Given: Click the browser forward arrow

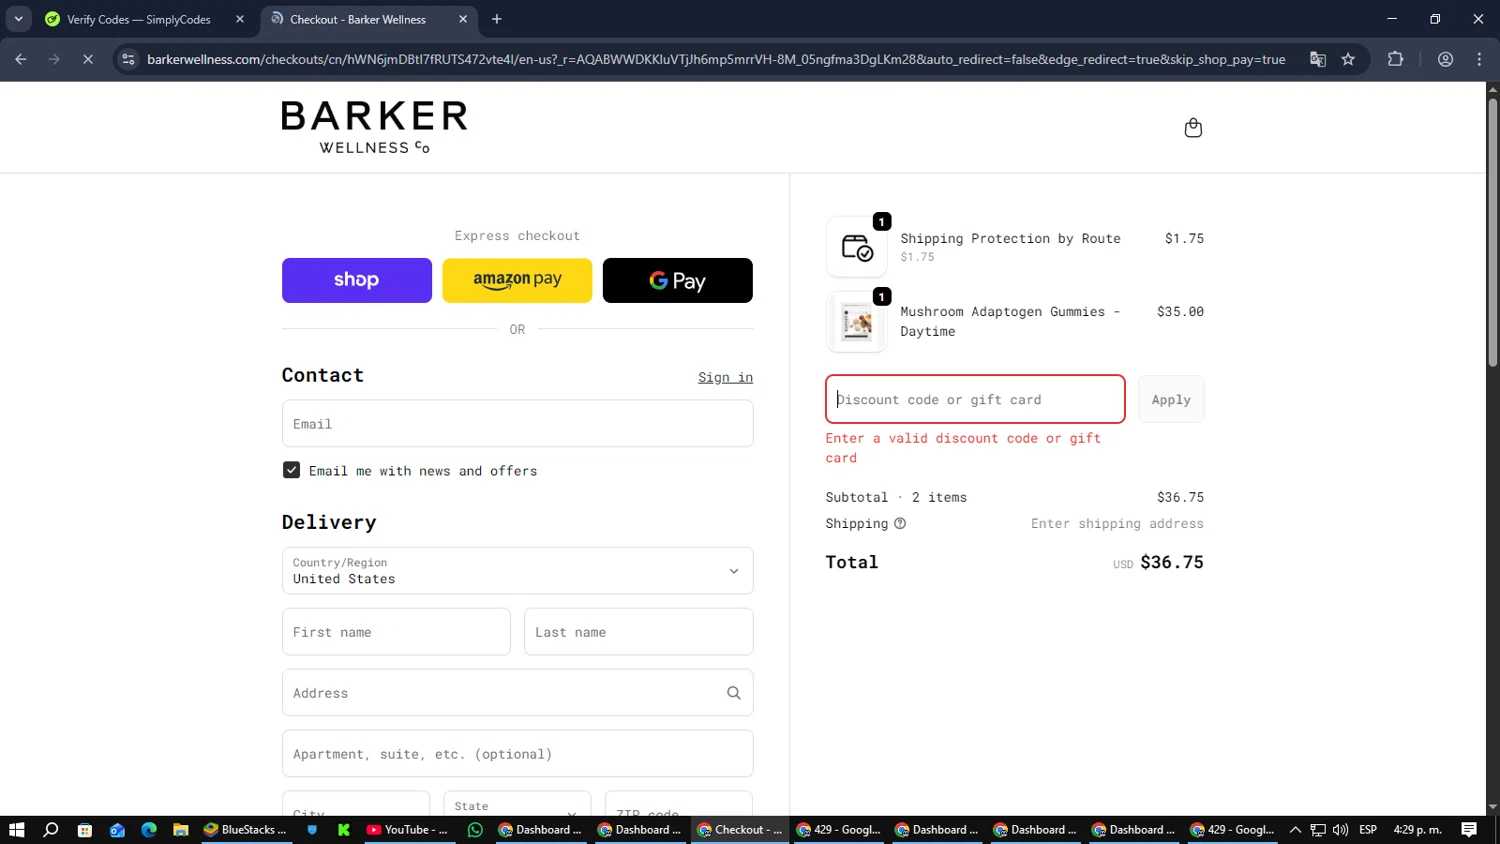Looking at the screenshot, I should click(x=54, y=59).
